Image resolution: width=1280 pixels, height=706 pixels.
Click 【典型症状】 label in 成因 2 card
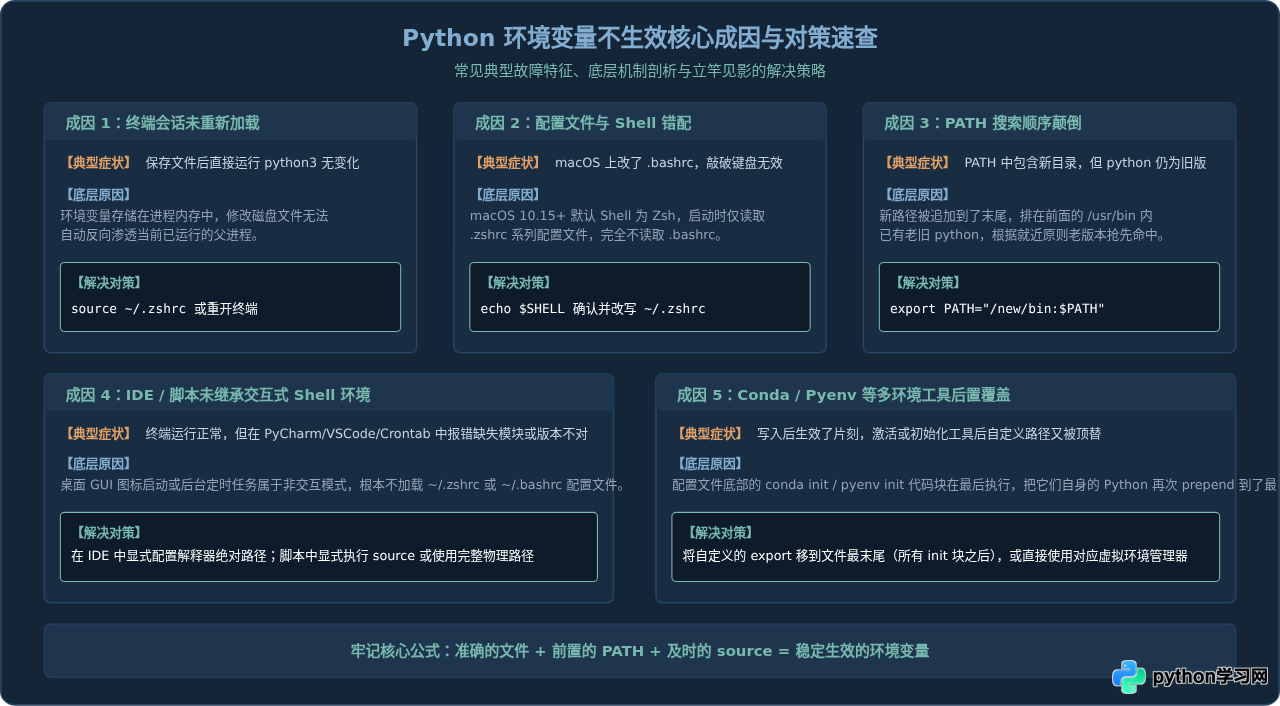tap(508, 163)
